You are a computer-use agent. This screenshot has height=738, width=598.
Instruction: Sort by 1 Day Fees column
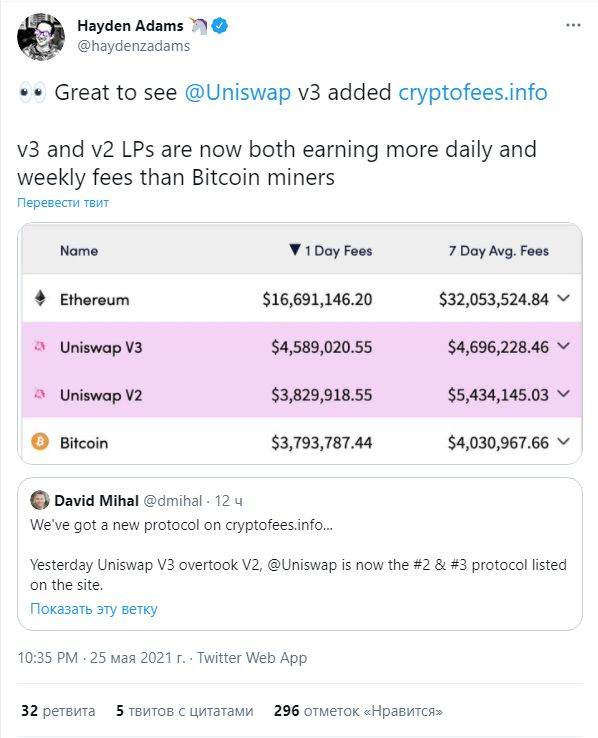pyautogui.click(x=331, y=250)
